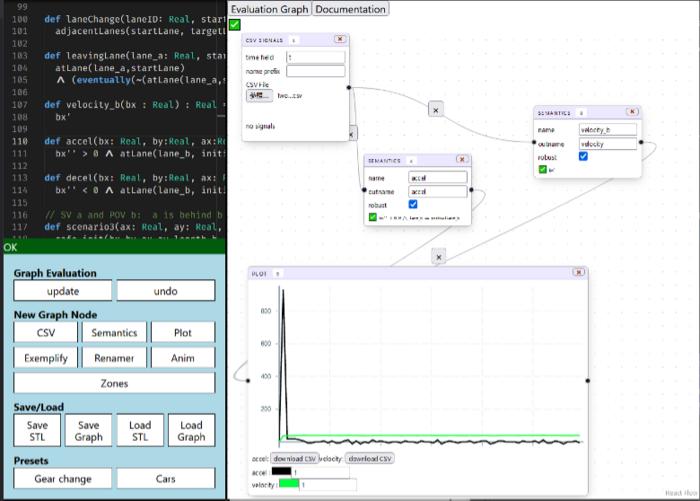Click the Save Graph button
Image resolution: width=700 pixels, height=501 pixels.
pyautogui.click(x=88, y=431)
